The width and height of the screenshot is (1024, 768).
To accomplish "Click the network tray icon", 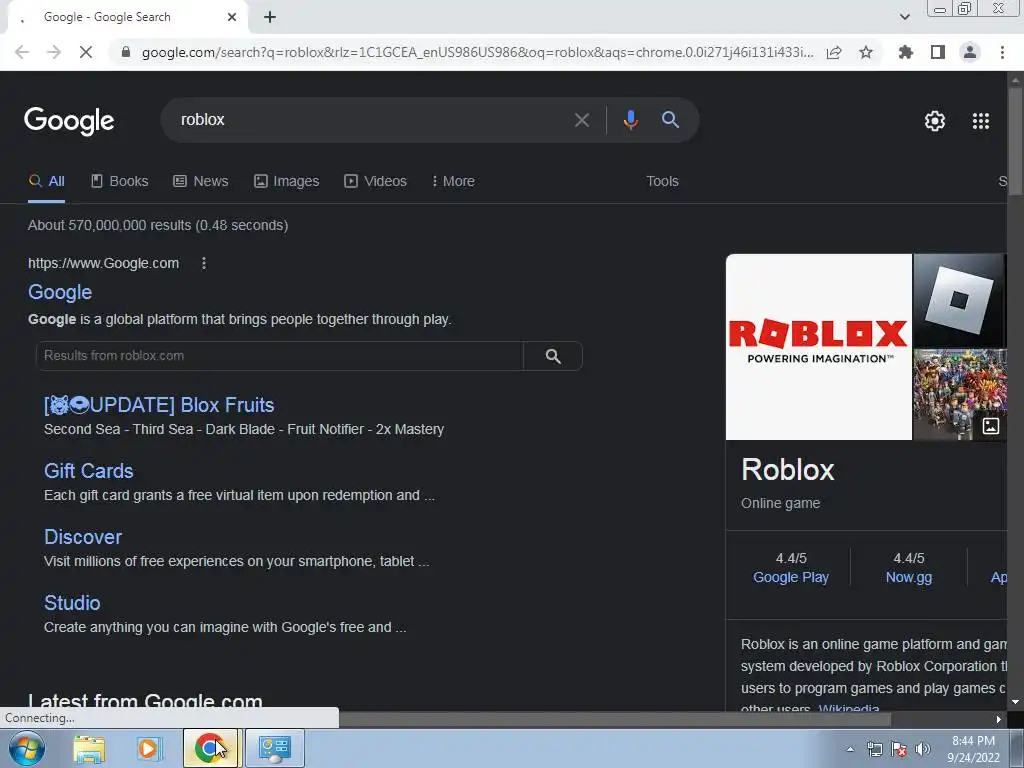I will pos(874,749).
